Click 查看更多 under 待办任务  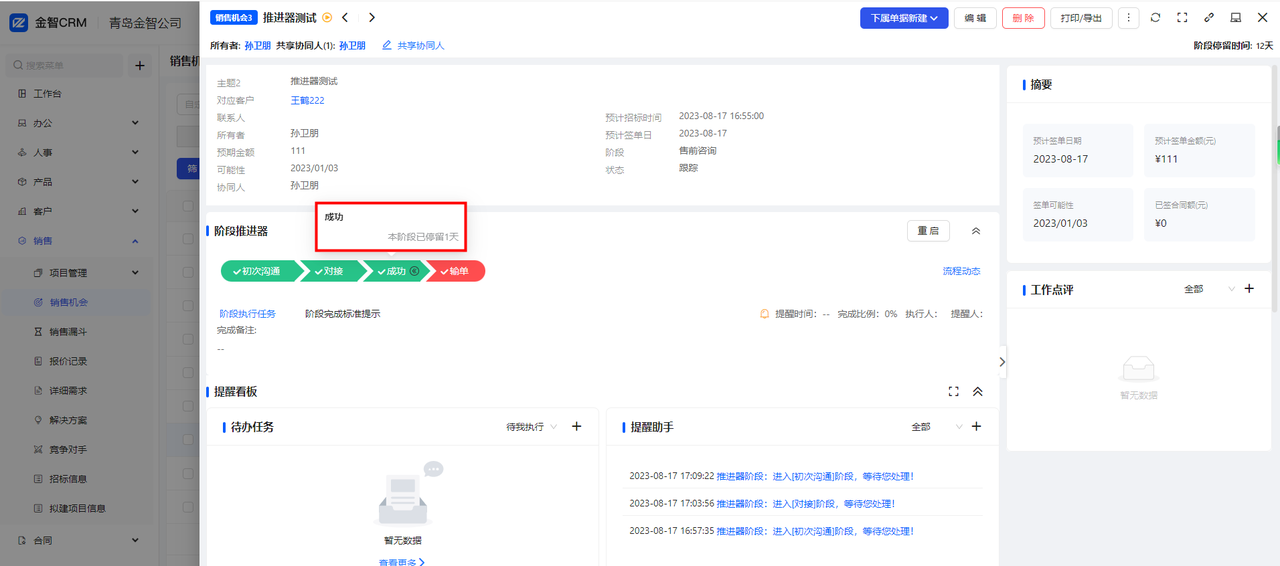point(401,562)
